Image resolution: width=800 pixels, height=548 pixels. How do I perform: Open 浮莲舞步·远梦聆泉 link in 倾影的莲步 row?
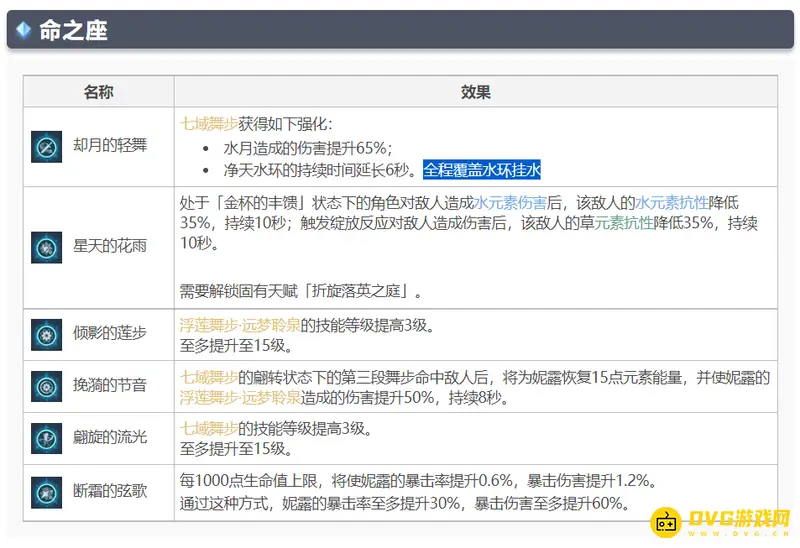click(244, 325)
